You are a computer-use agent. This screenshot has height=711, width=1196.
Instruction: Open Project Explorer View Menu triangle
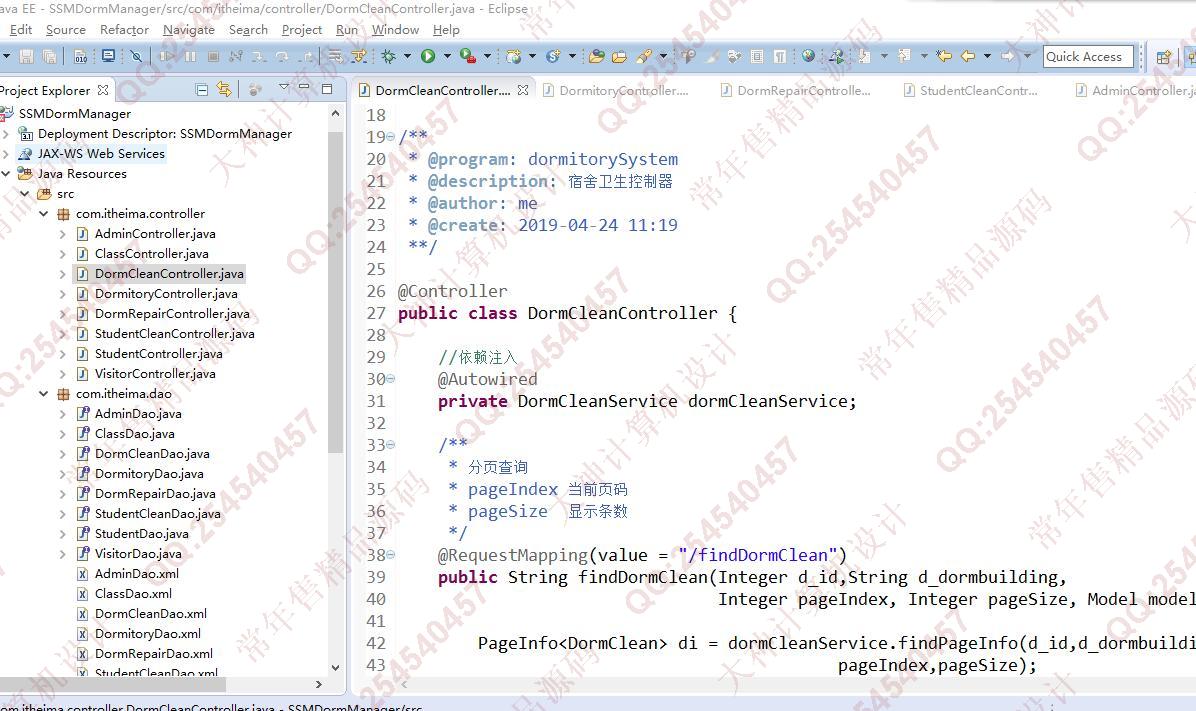coord(284,88)
